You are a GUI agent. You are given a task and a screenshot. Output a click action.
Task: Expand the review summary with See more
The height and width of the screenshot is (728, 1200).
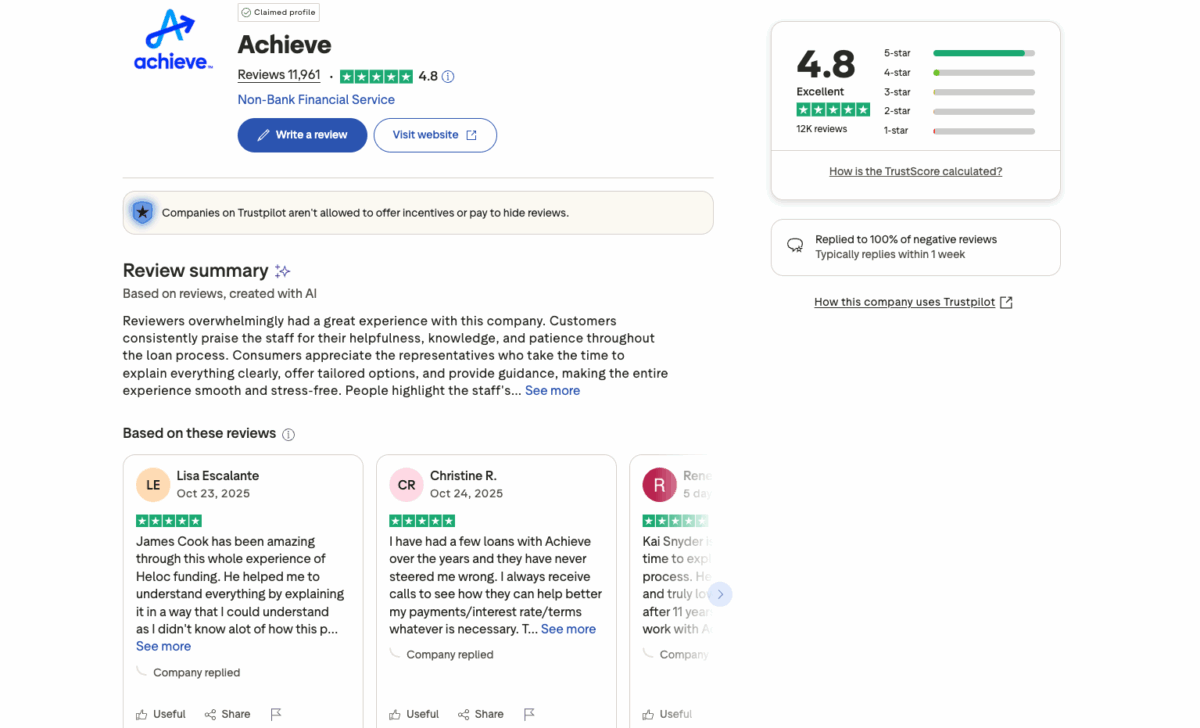click(x=552, y=390)
